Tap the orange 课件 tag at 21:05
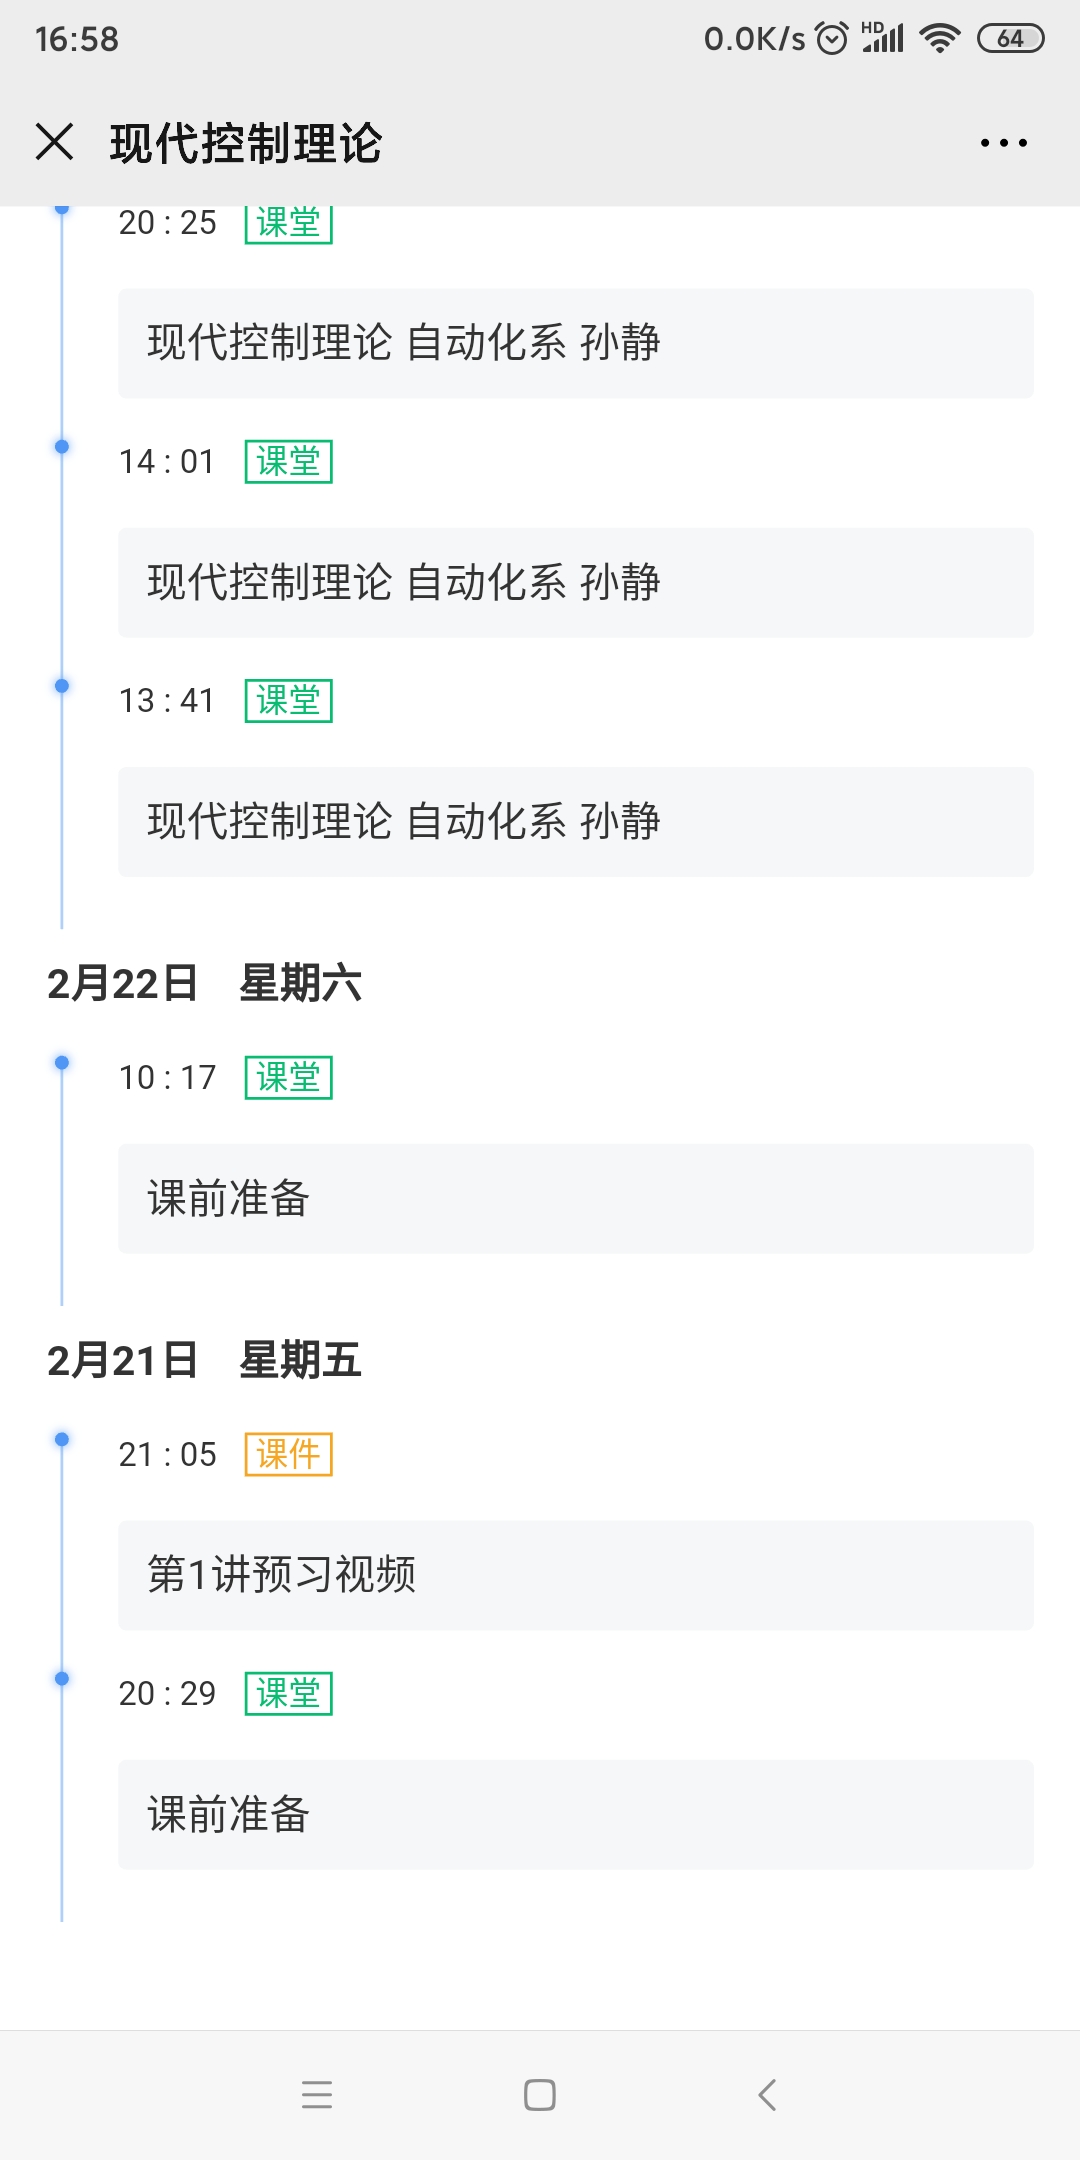1080x2160 pixels. pyautogui.click(x=288, y=1454)
